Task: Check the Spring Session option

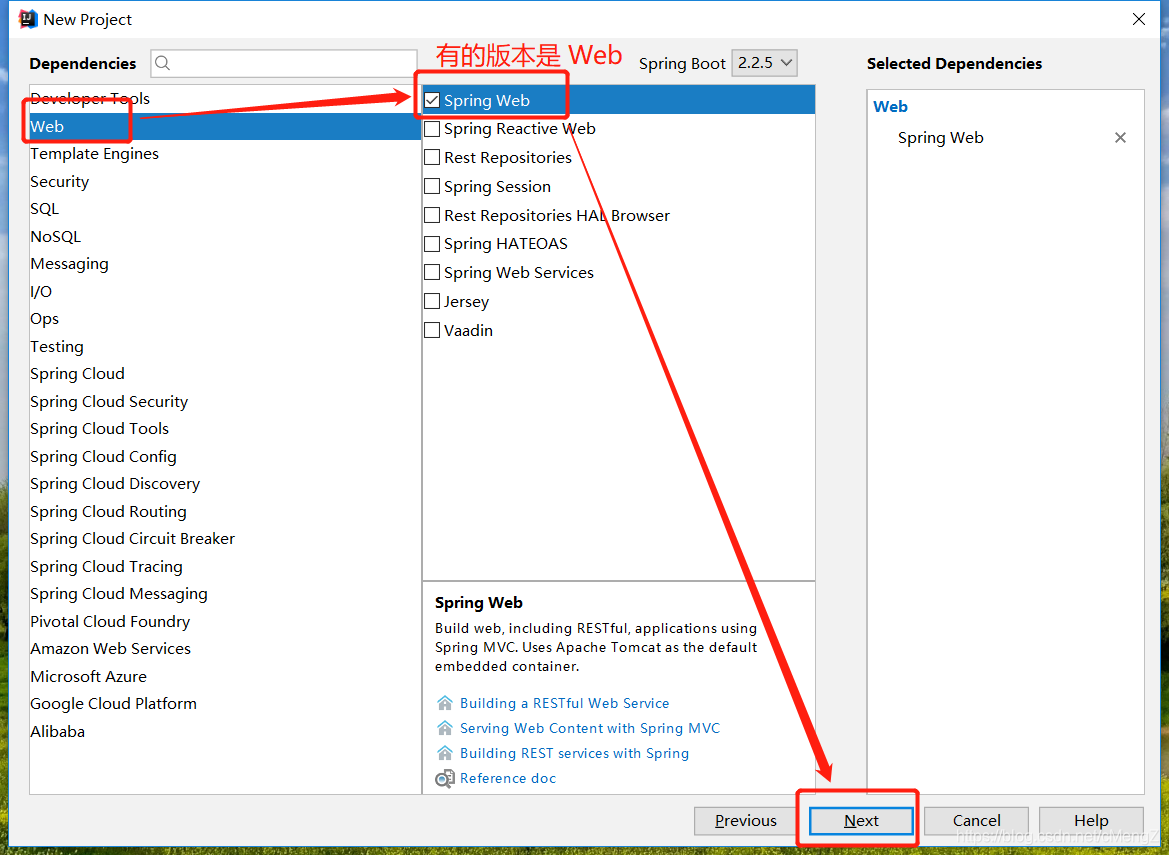Action: [432, 186]
